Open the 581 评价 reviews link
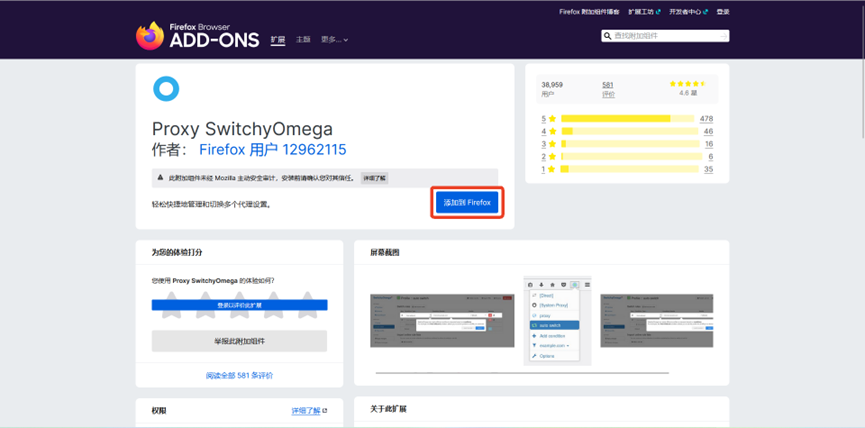Viewport: 865px width, 428px height. coord(608,89)
